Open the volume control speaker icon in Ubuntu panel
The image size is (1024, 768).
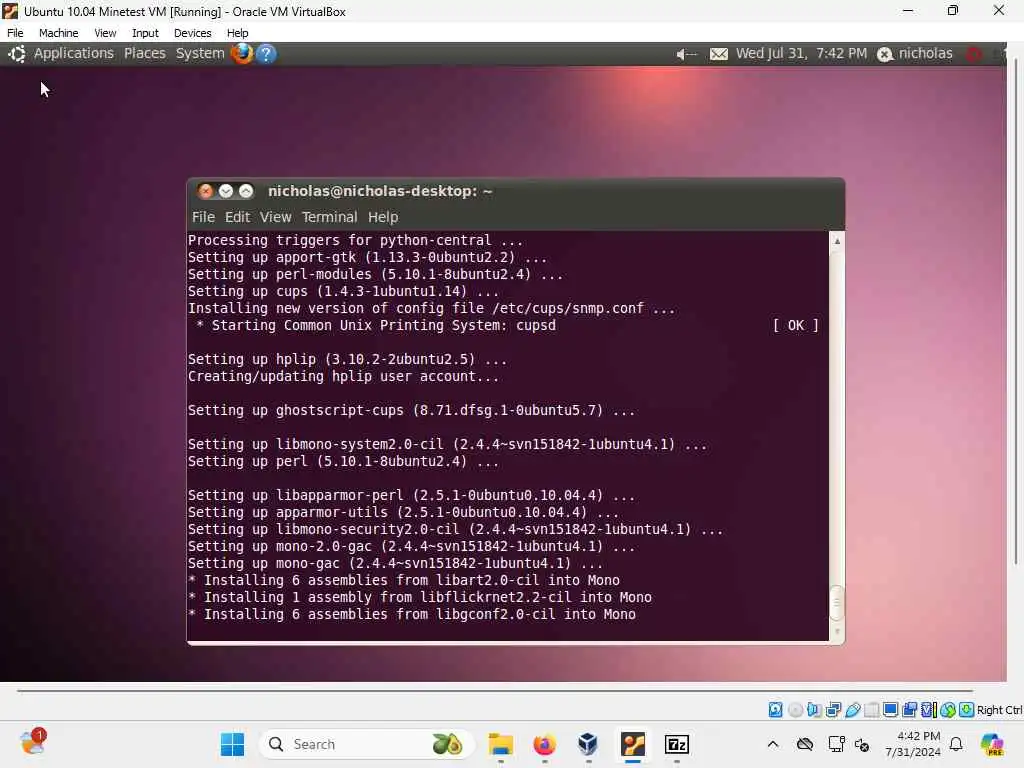click(x=686, y=54)
